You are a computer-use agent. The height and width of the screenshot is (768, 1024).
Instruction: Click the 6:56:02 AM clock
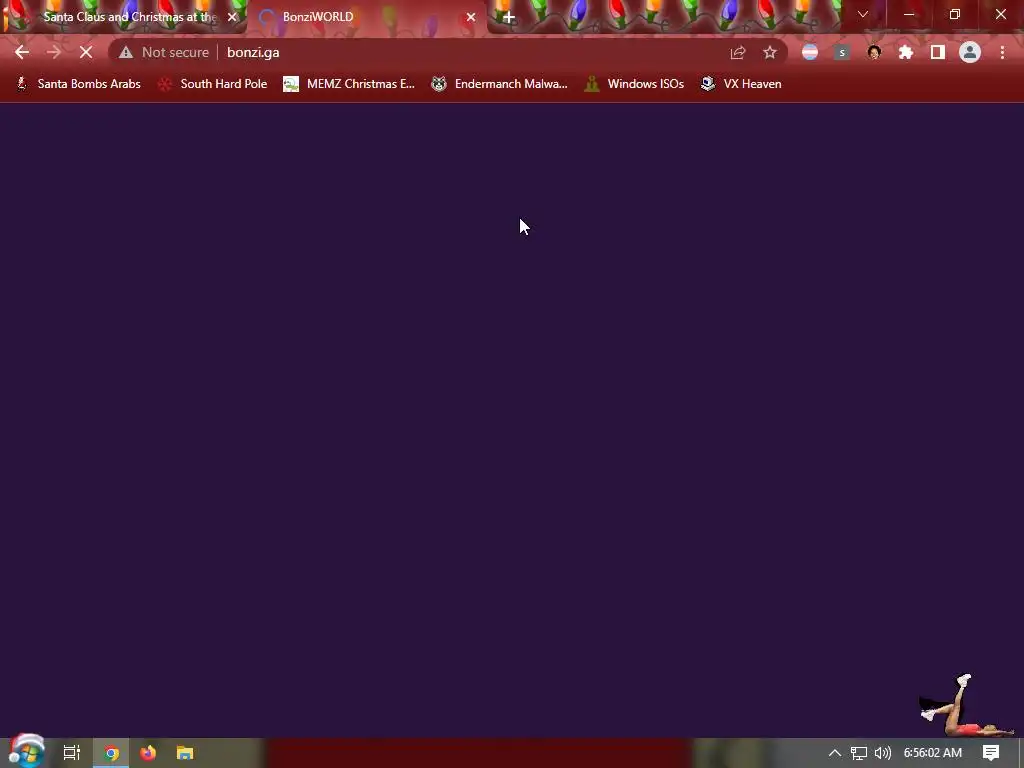[x=933, y=753]
